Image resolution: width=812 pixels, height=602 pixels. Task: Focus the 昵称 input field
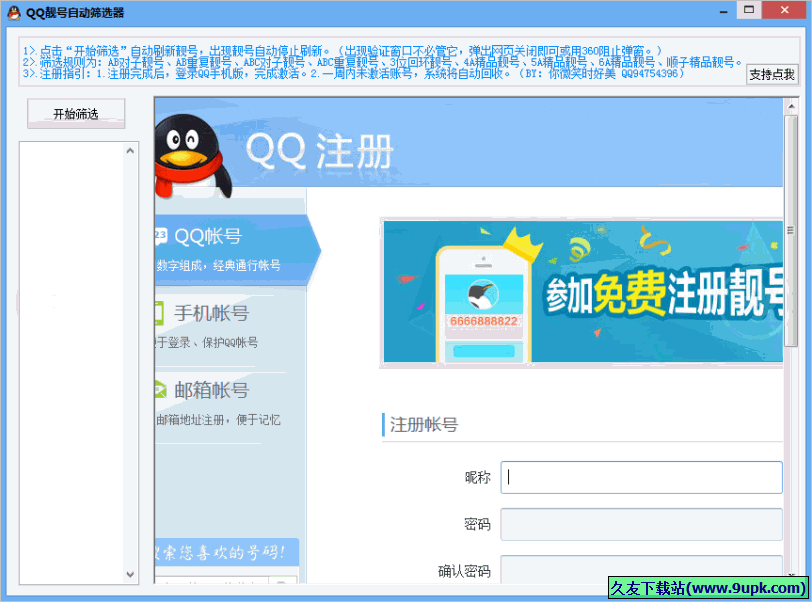[641, 477]
